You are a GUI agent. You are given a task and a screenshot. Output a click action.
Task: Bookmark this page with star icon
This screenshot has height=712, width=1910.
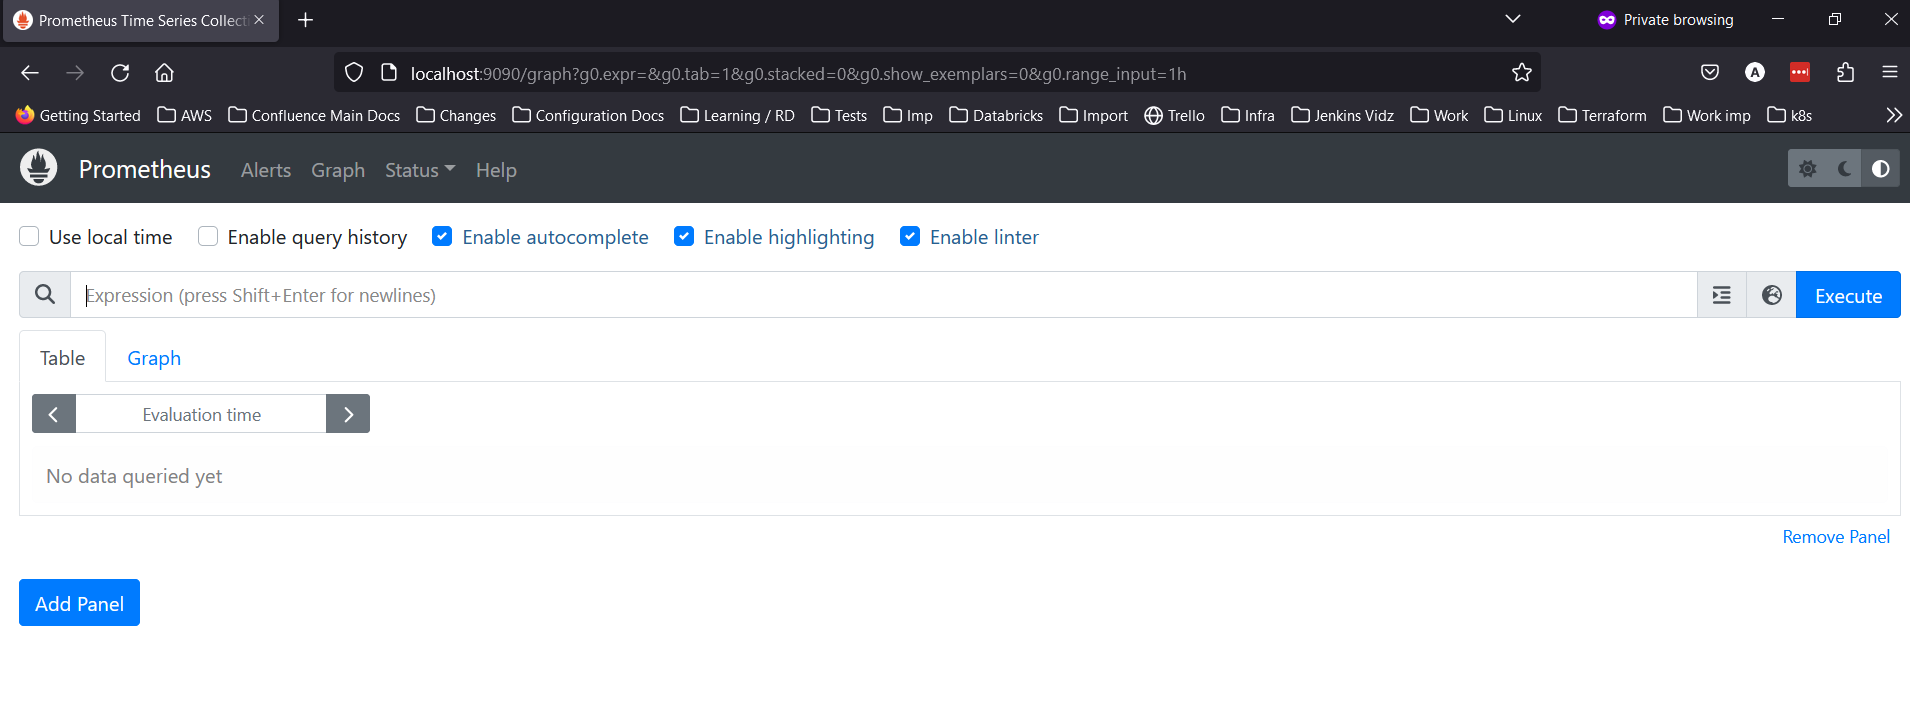pyautogui.click(x=1522, y=72)
